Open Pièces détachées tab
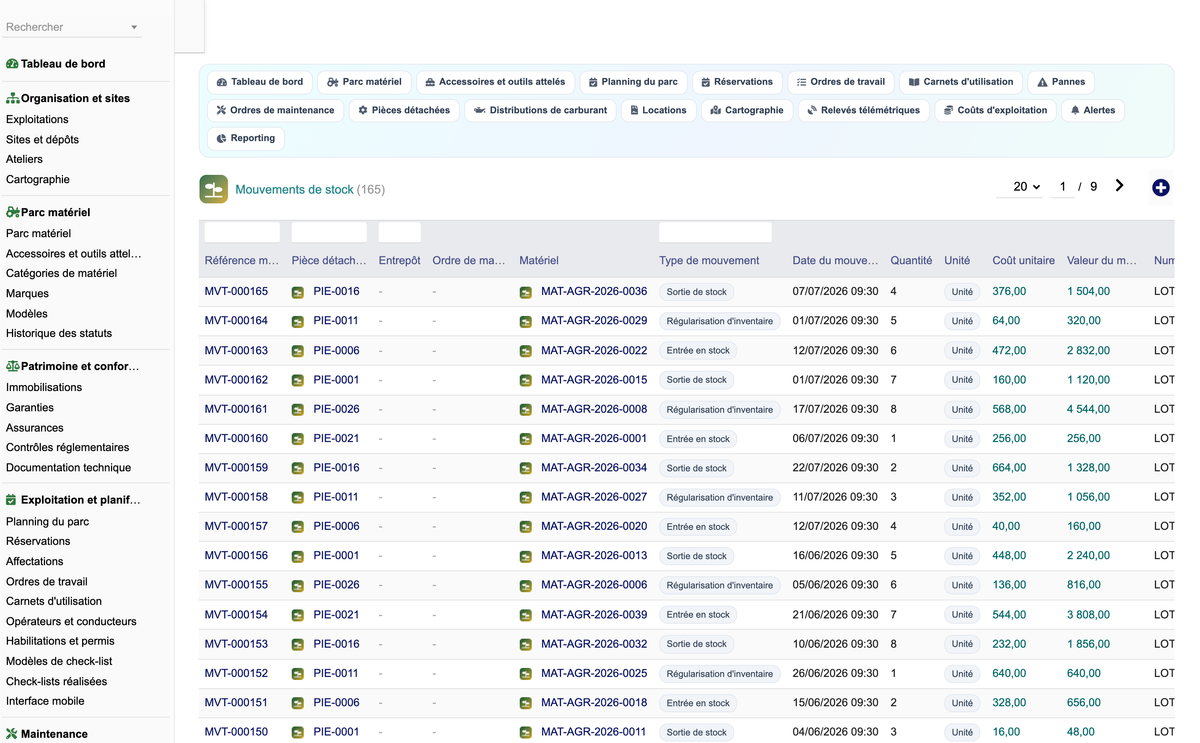The height and width of the screenshot is (743, 1200). (x=404, y=110)
